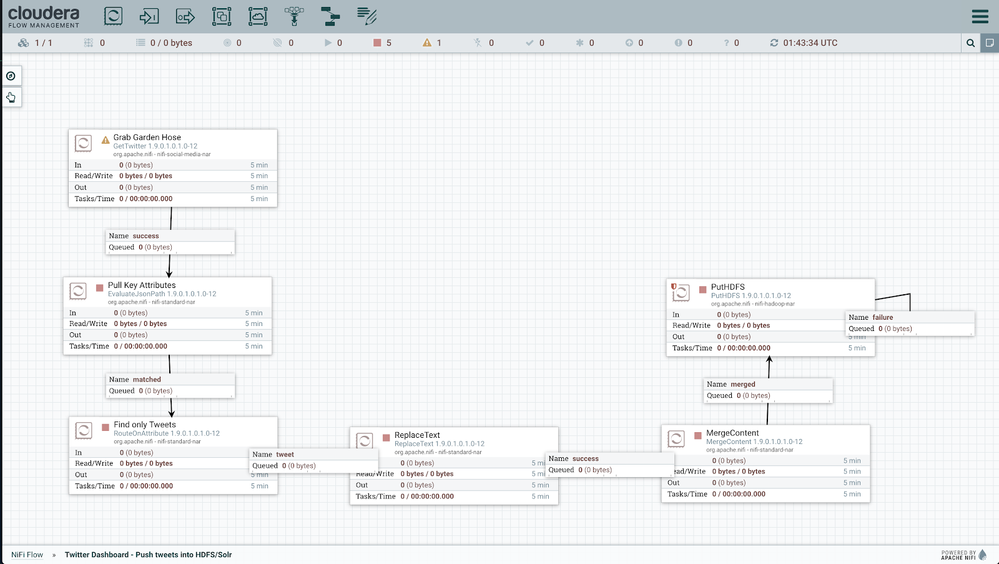Expand the Navigate panel
Image resolution: width=999 pixels, height=564 pixels.
click(x=11, y=76)
